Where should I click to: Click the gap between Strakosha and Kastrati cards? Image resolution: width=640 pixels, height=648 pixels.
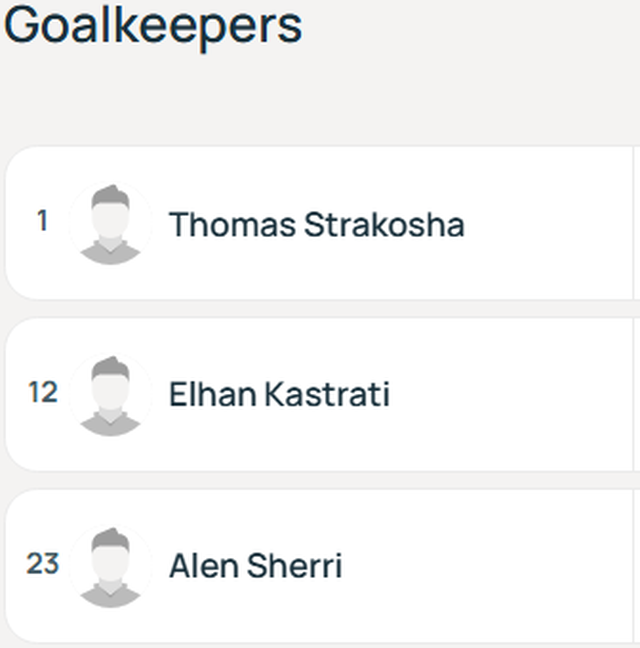tap(320, 309)
